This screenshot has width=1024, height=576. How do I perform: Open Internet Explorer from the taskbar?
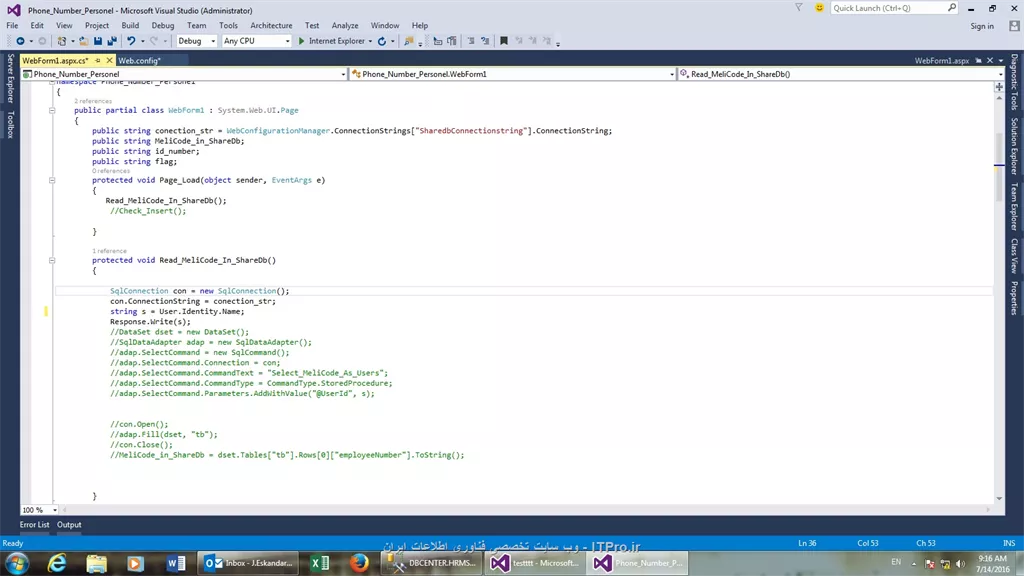click(x=57, y=563)
